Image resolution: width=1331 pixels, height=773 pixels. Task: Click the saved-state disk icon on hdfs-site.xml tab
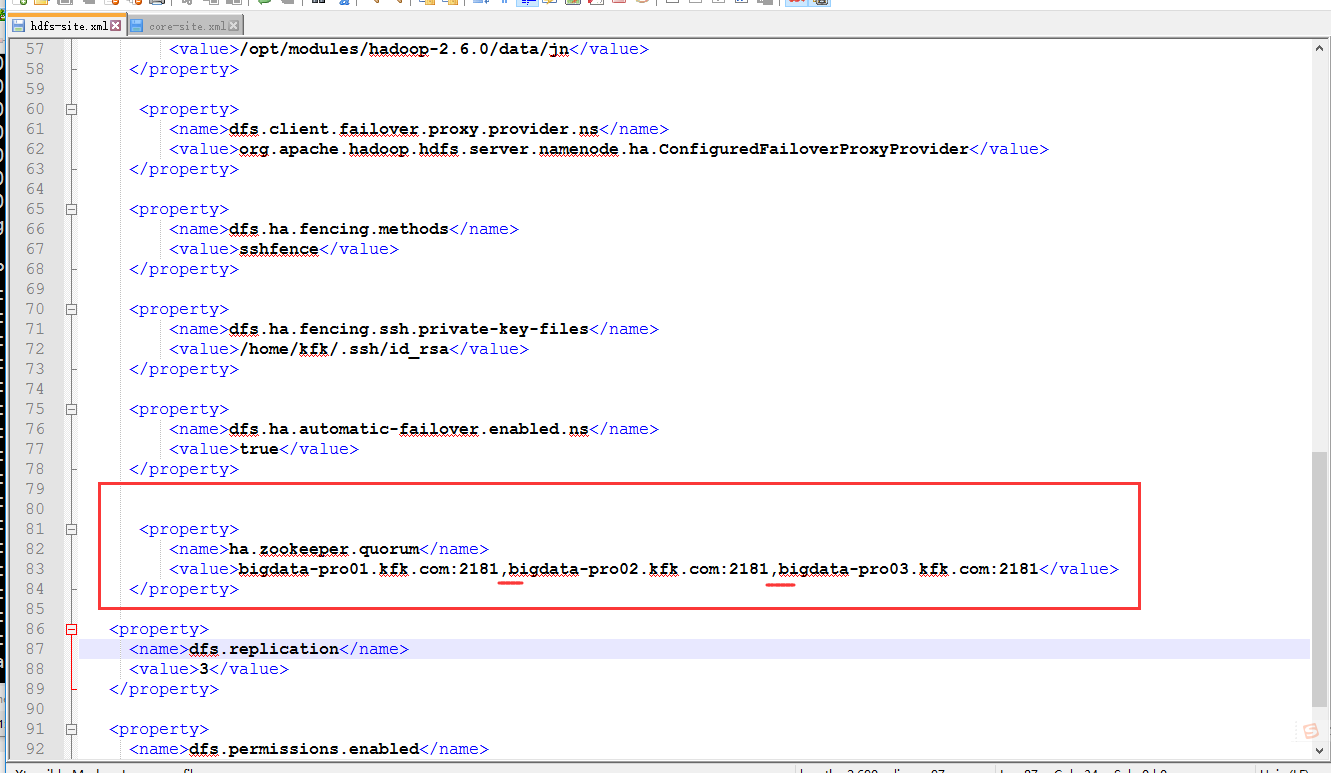tap(19, 26)
